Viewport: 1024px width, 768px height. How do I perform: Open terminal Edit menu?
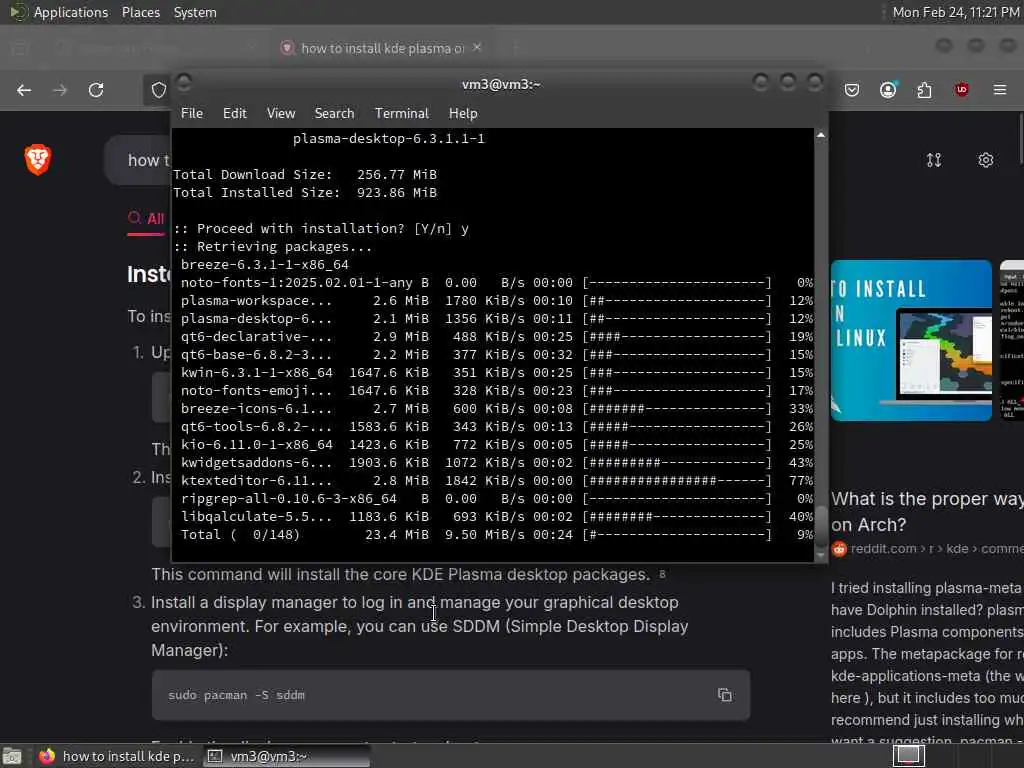pos(234,114)
